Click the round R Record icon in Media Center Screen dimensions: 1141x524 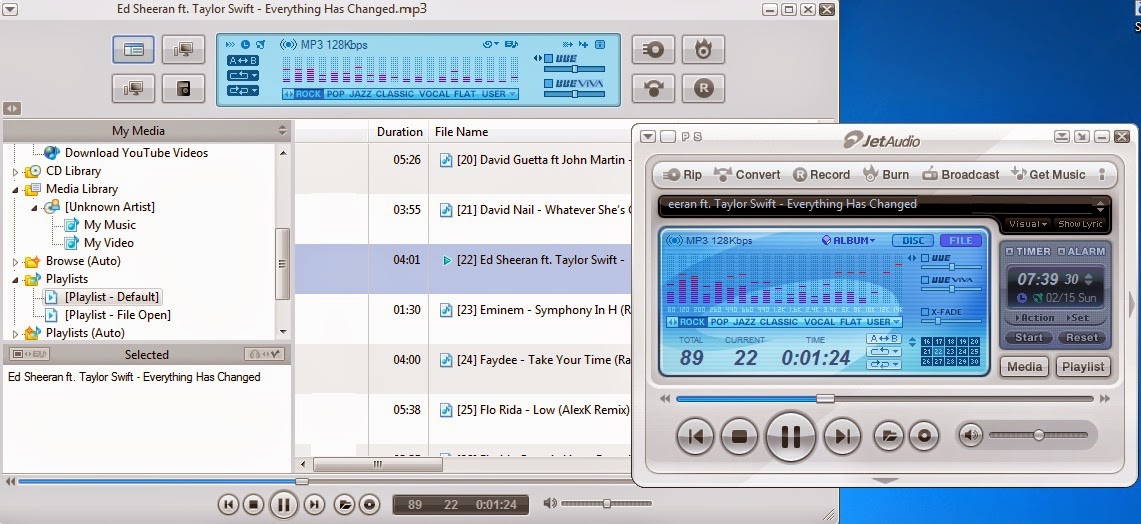[x=703, y=89]
